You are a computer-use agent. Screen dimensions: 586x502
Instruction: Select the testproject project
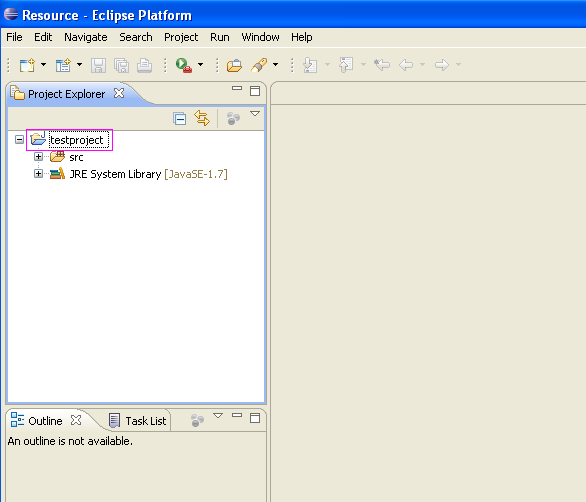point(77,140)
